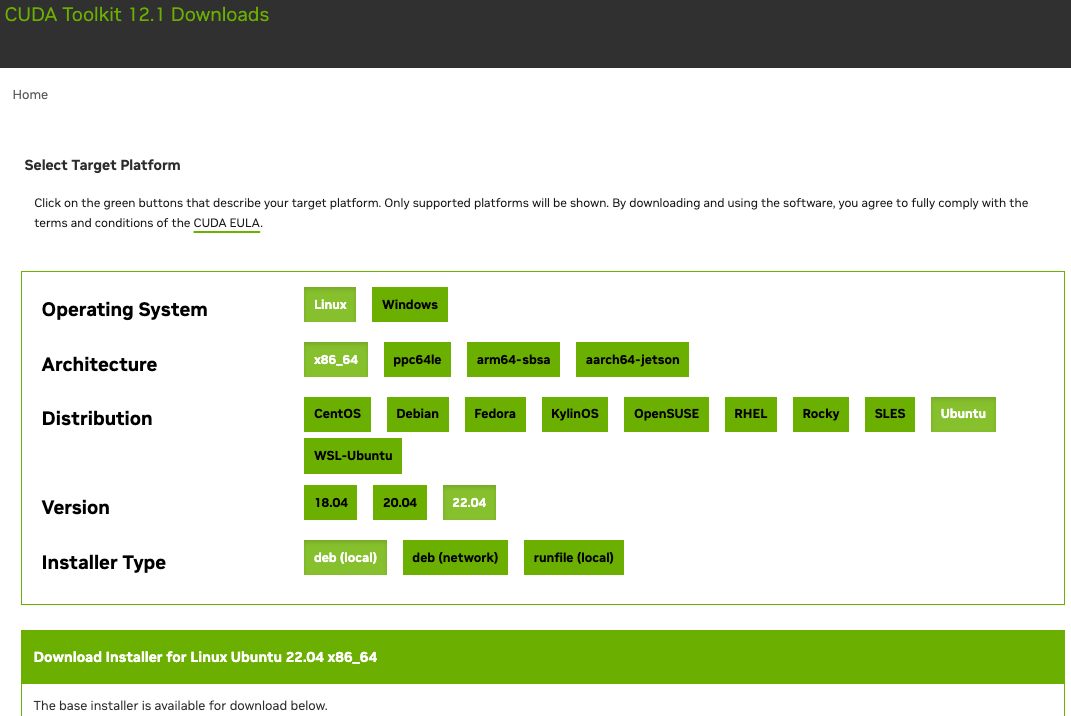
Task: Choose x86_64 architecture
Action: point(335,360)
